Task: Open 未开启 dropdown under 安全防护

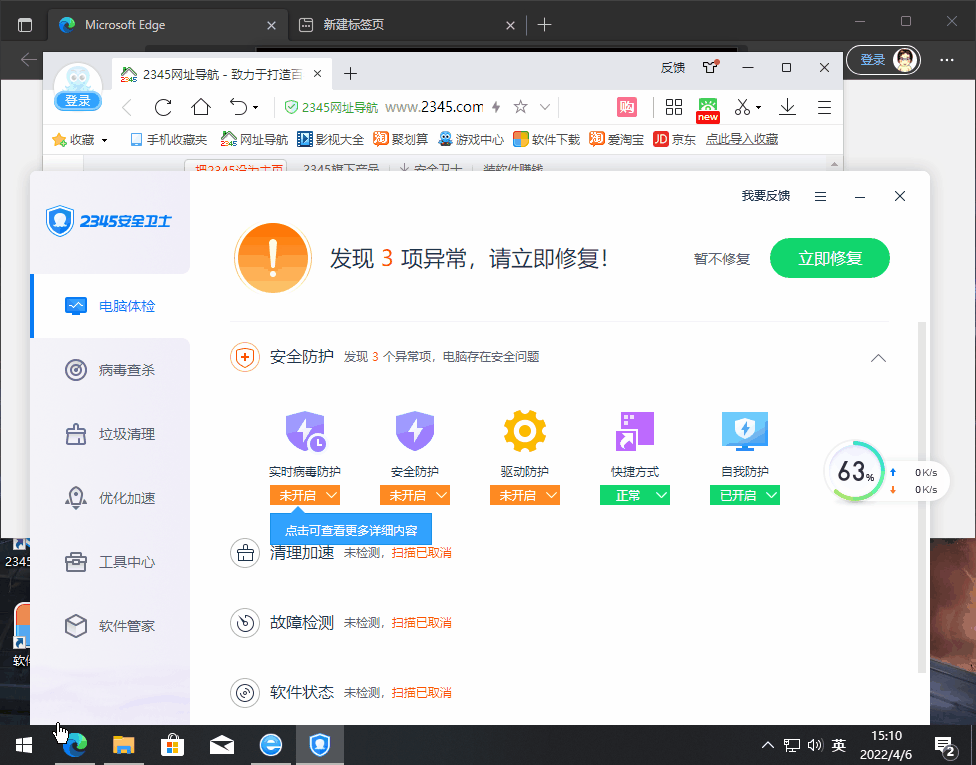Action: coord(415,496)
